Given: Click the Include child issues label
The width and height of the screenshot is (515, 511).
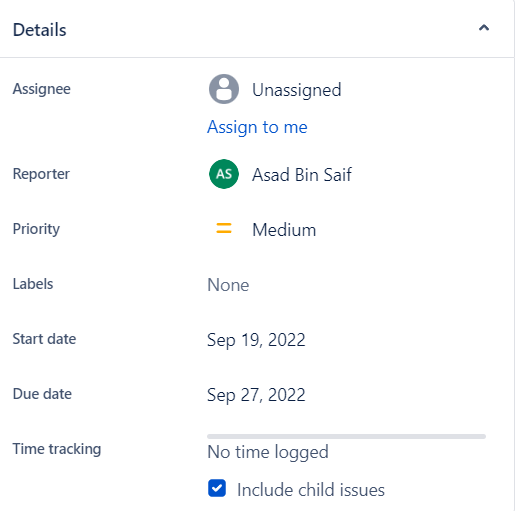Looking at the screenshot, I should point(311,490).
